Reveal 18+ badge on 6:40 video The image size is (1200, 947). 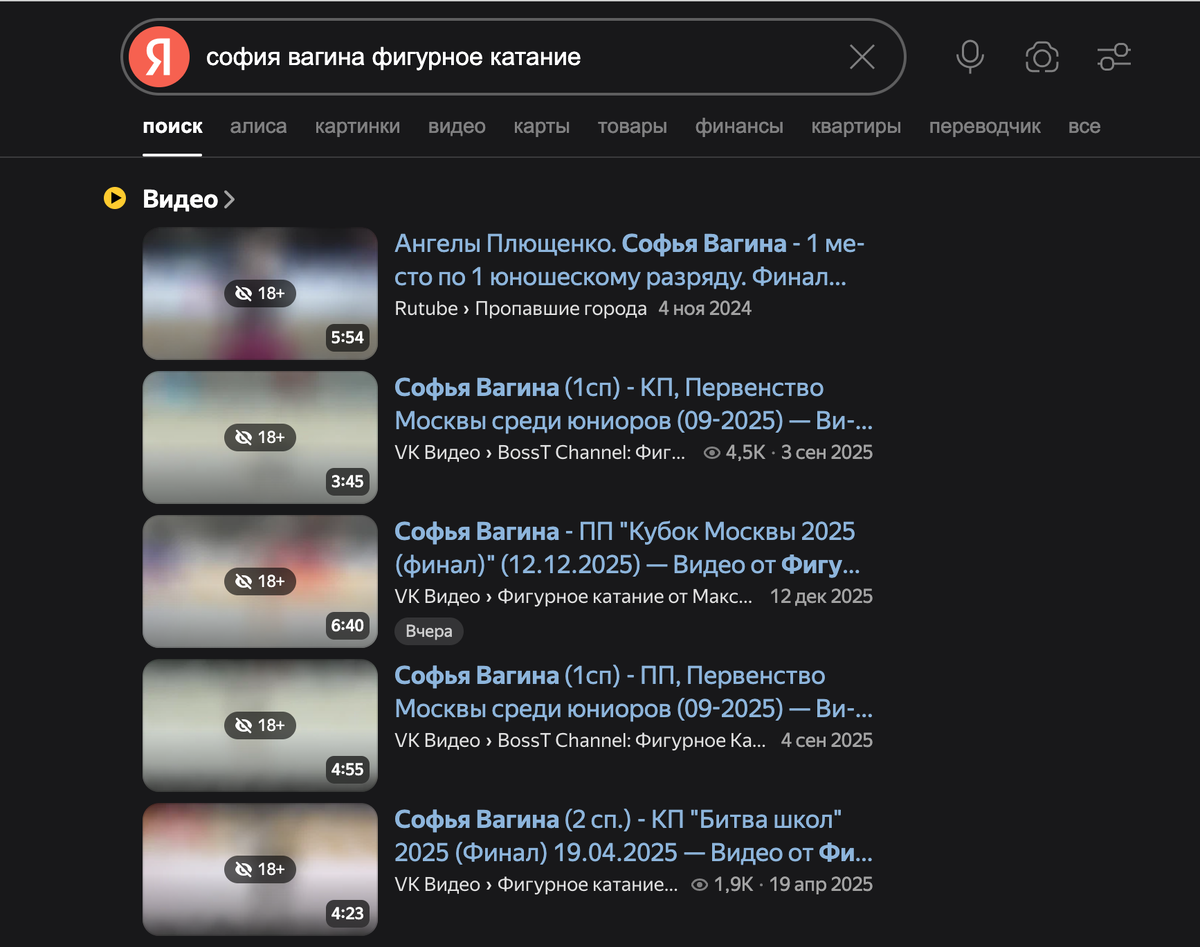pos(260,581)
